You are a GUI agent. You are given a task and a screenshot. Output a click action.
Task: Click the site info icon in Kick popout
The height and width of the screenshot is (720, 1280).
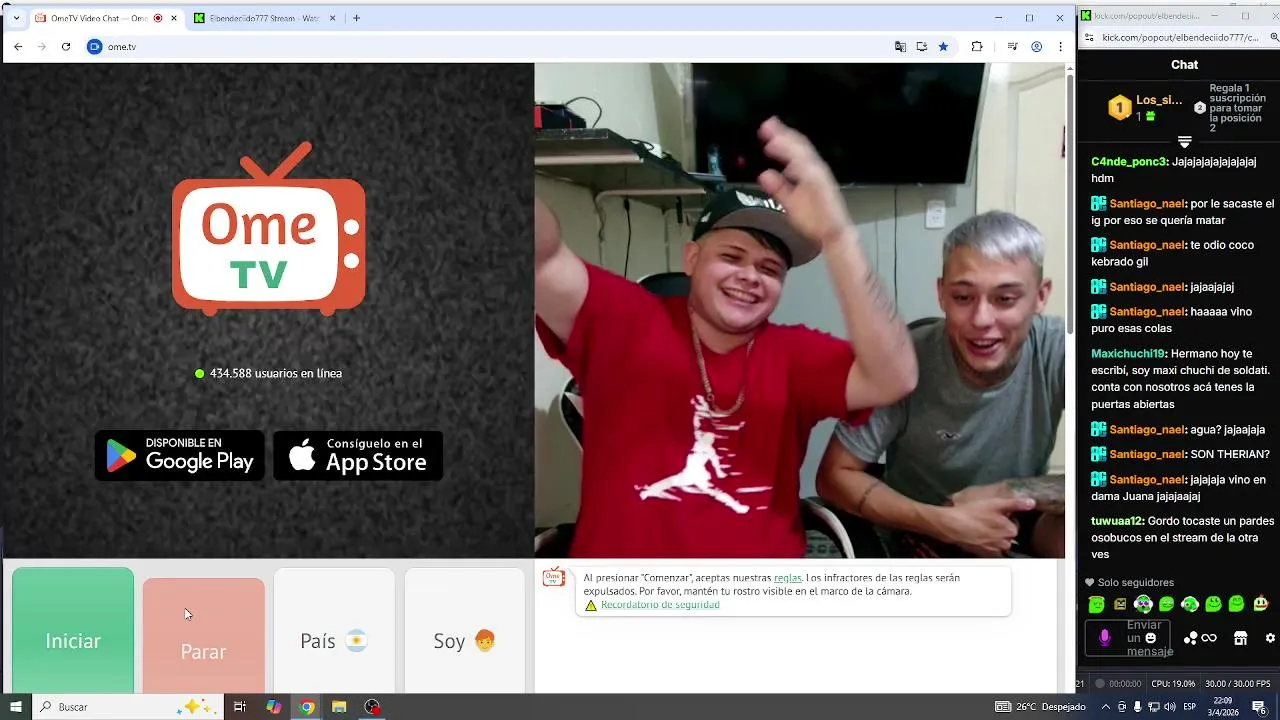click(1088, 37)
